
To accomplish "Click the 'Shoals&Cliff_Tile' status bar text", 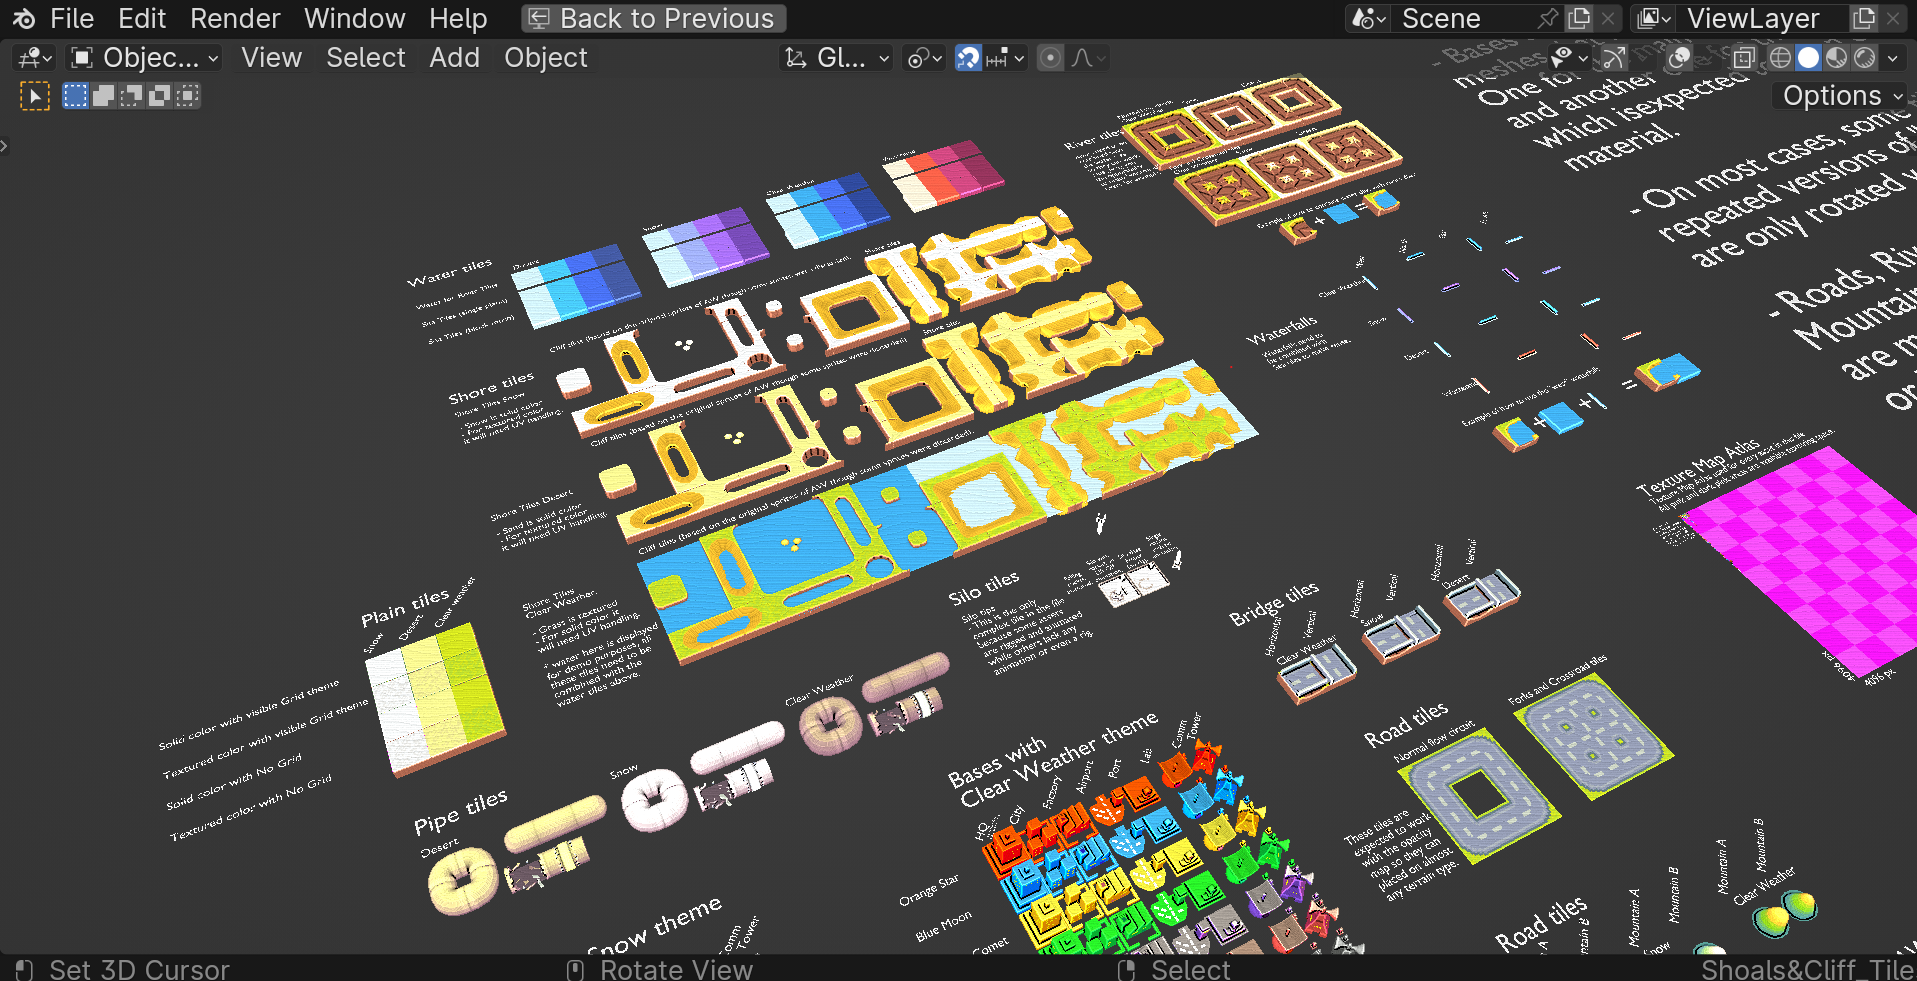I will click(1807, 969).
